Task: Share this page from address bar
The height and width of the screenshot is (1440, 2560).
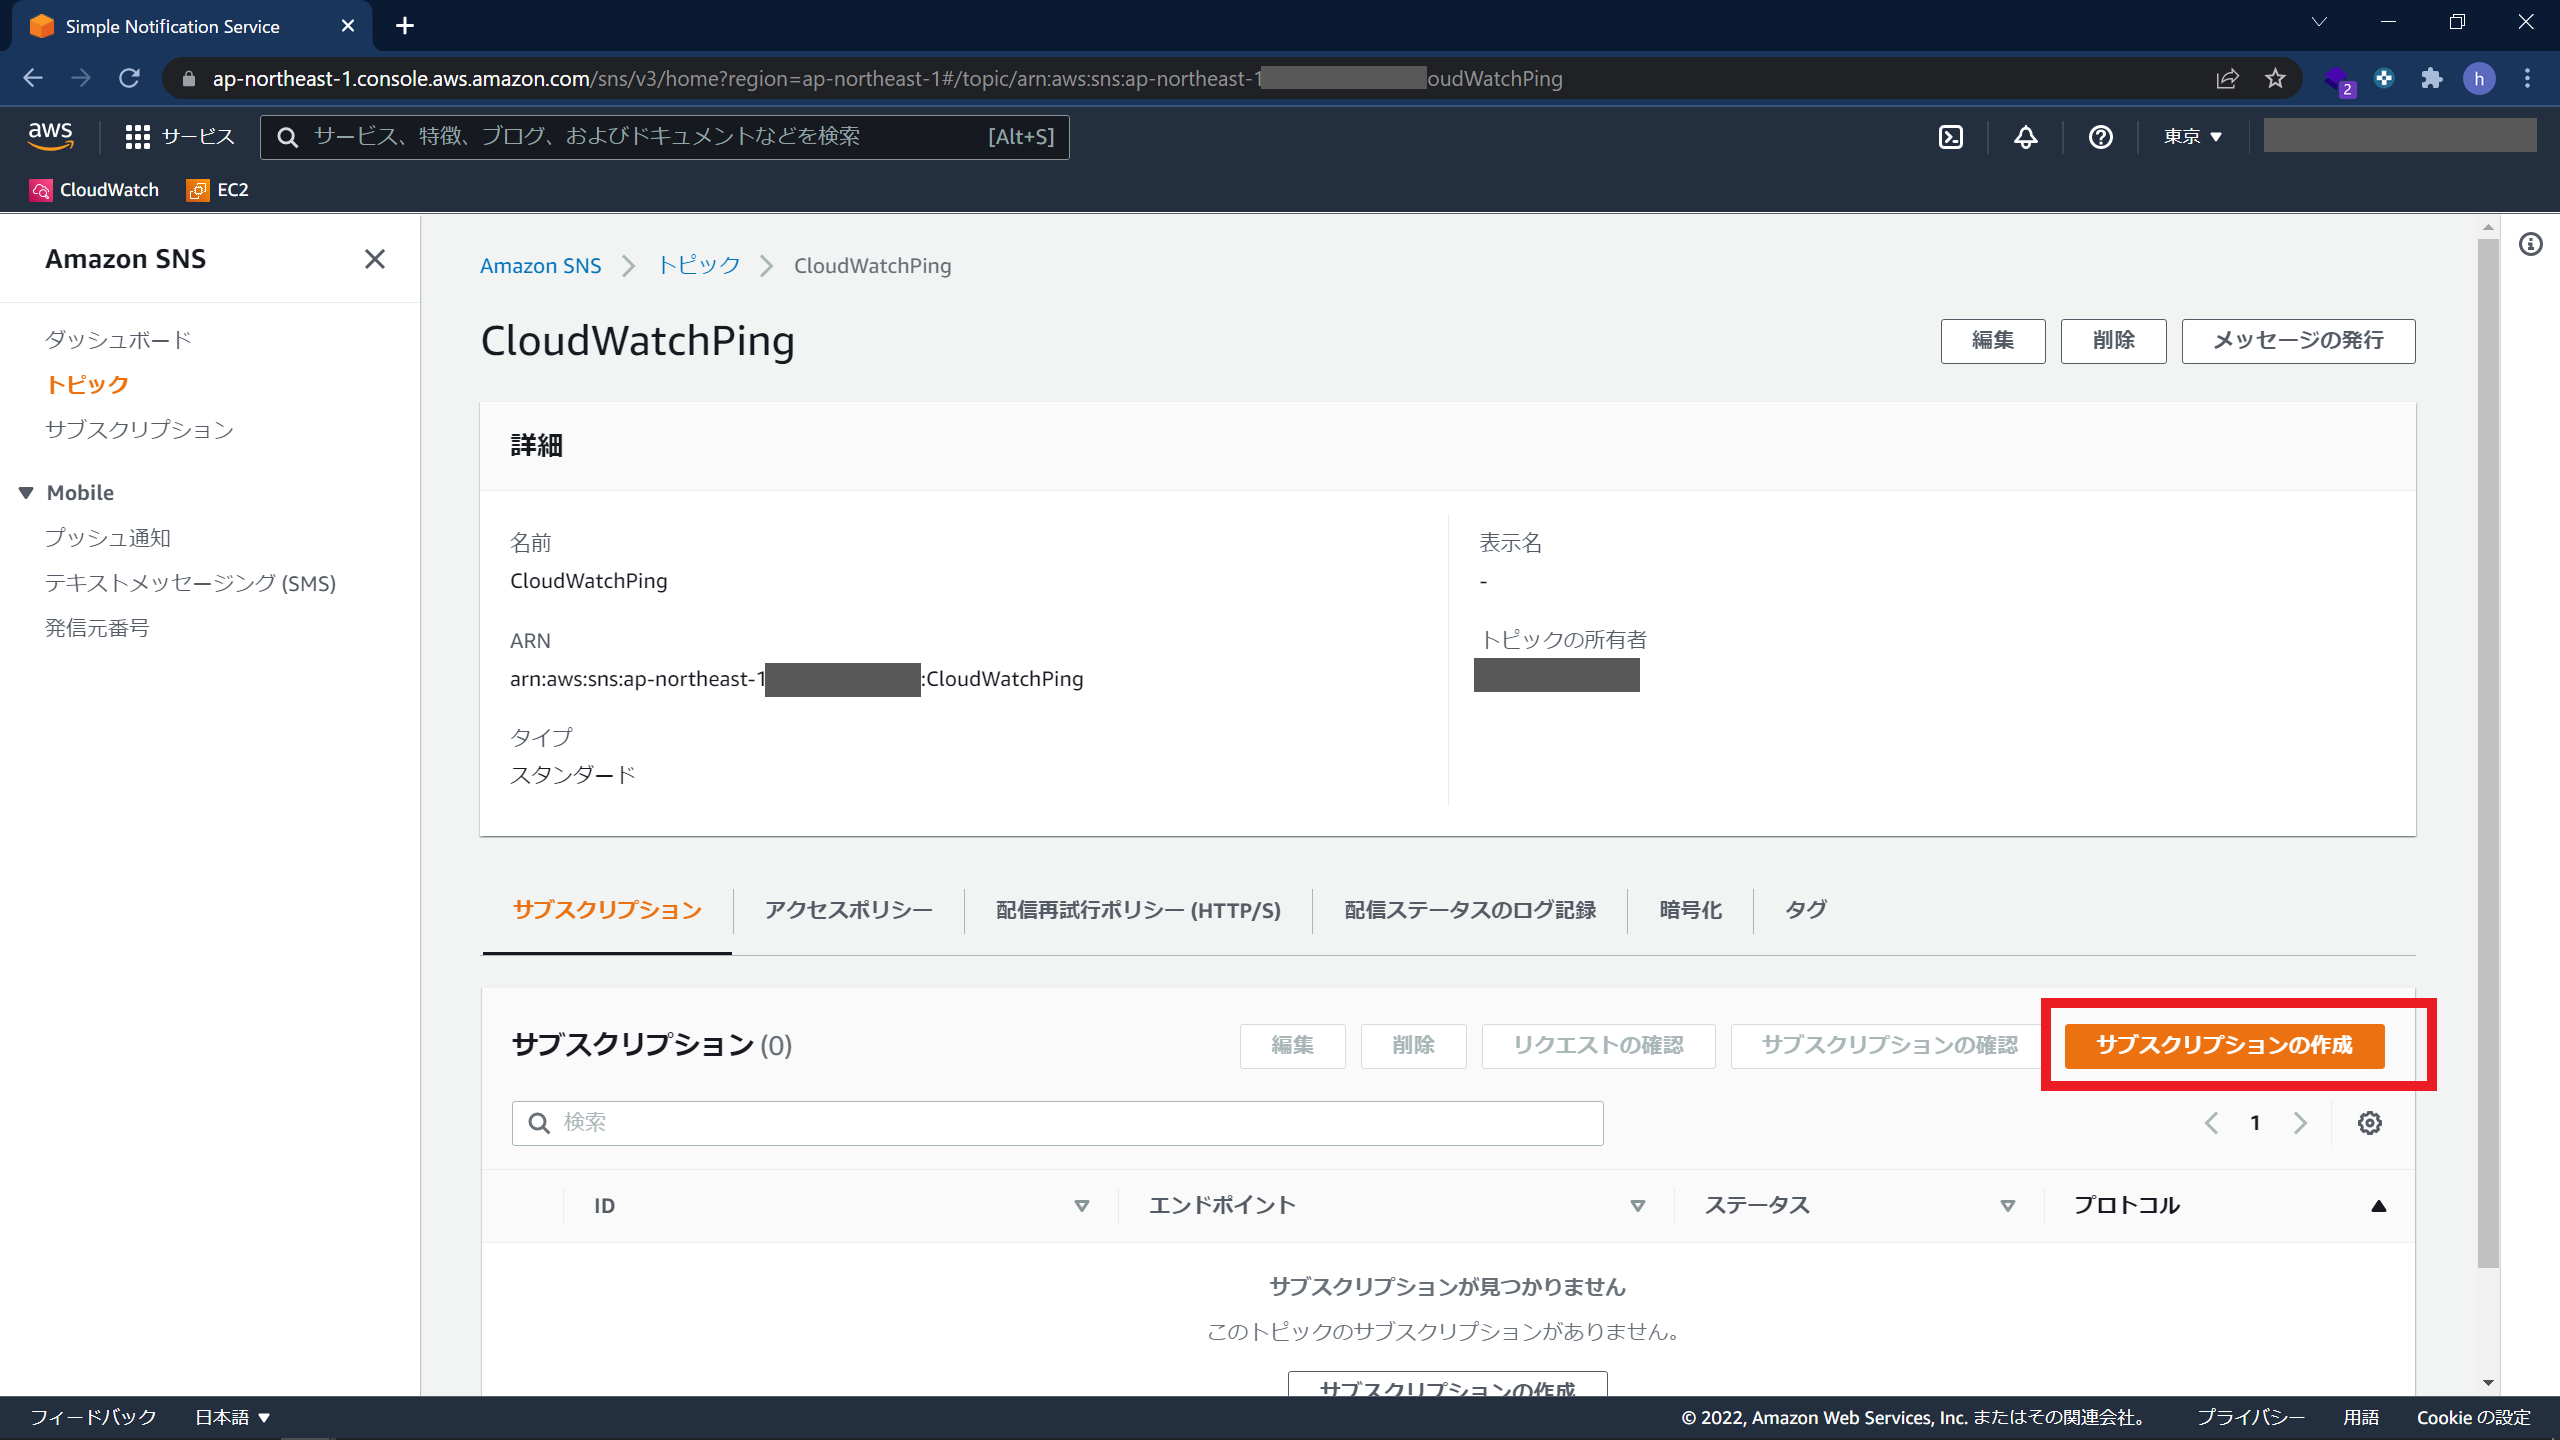Action: click(2227, 78)
